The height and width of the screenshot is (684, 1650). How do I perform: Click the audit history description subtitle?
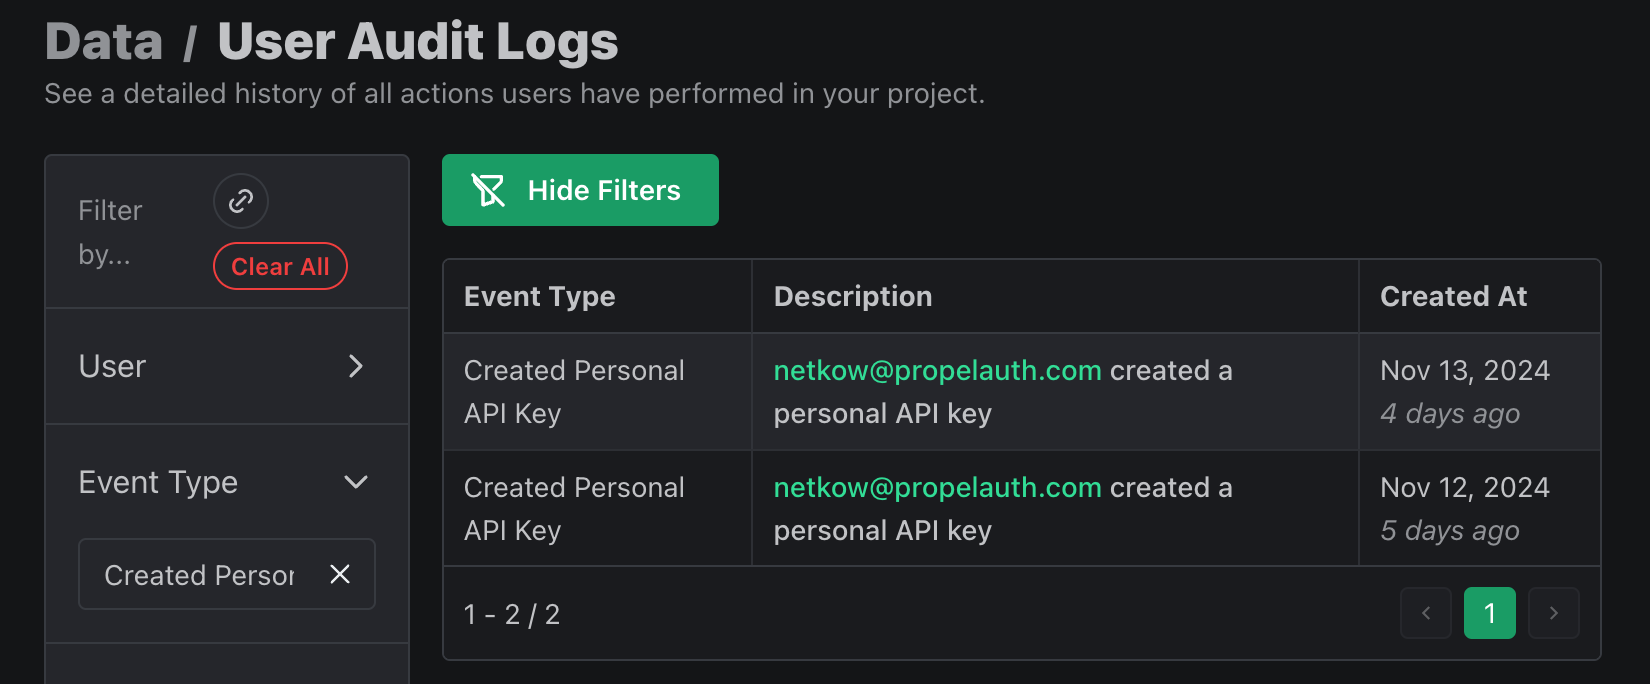[515, 93]
